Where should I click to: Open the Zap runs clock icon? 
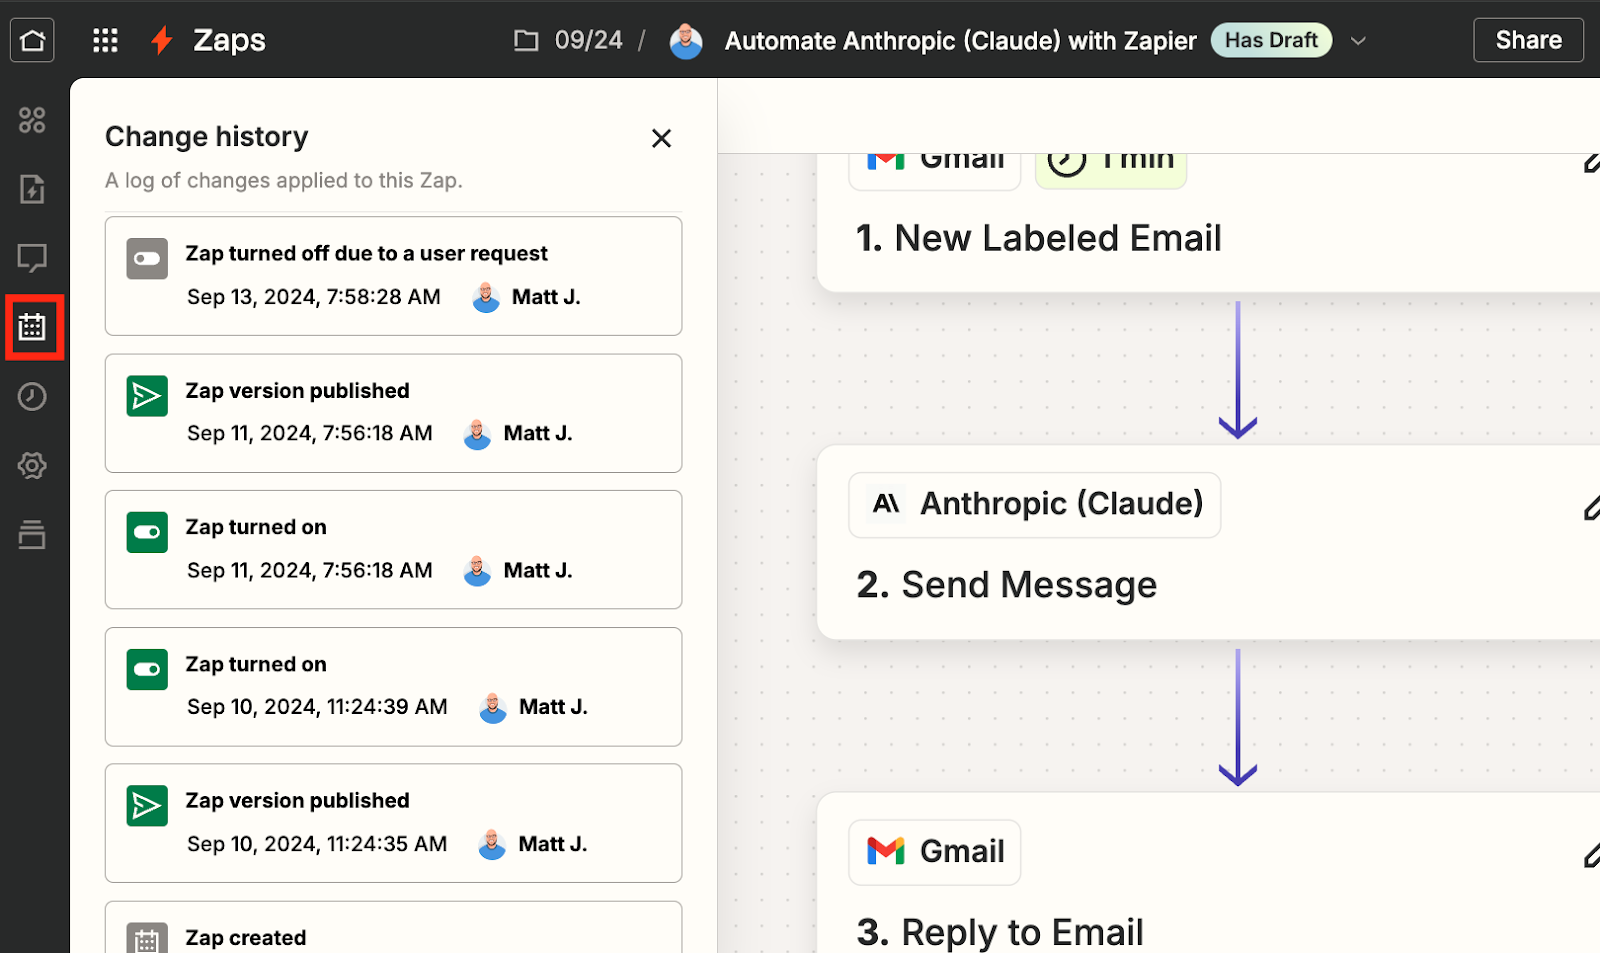pos(32,396)
